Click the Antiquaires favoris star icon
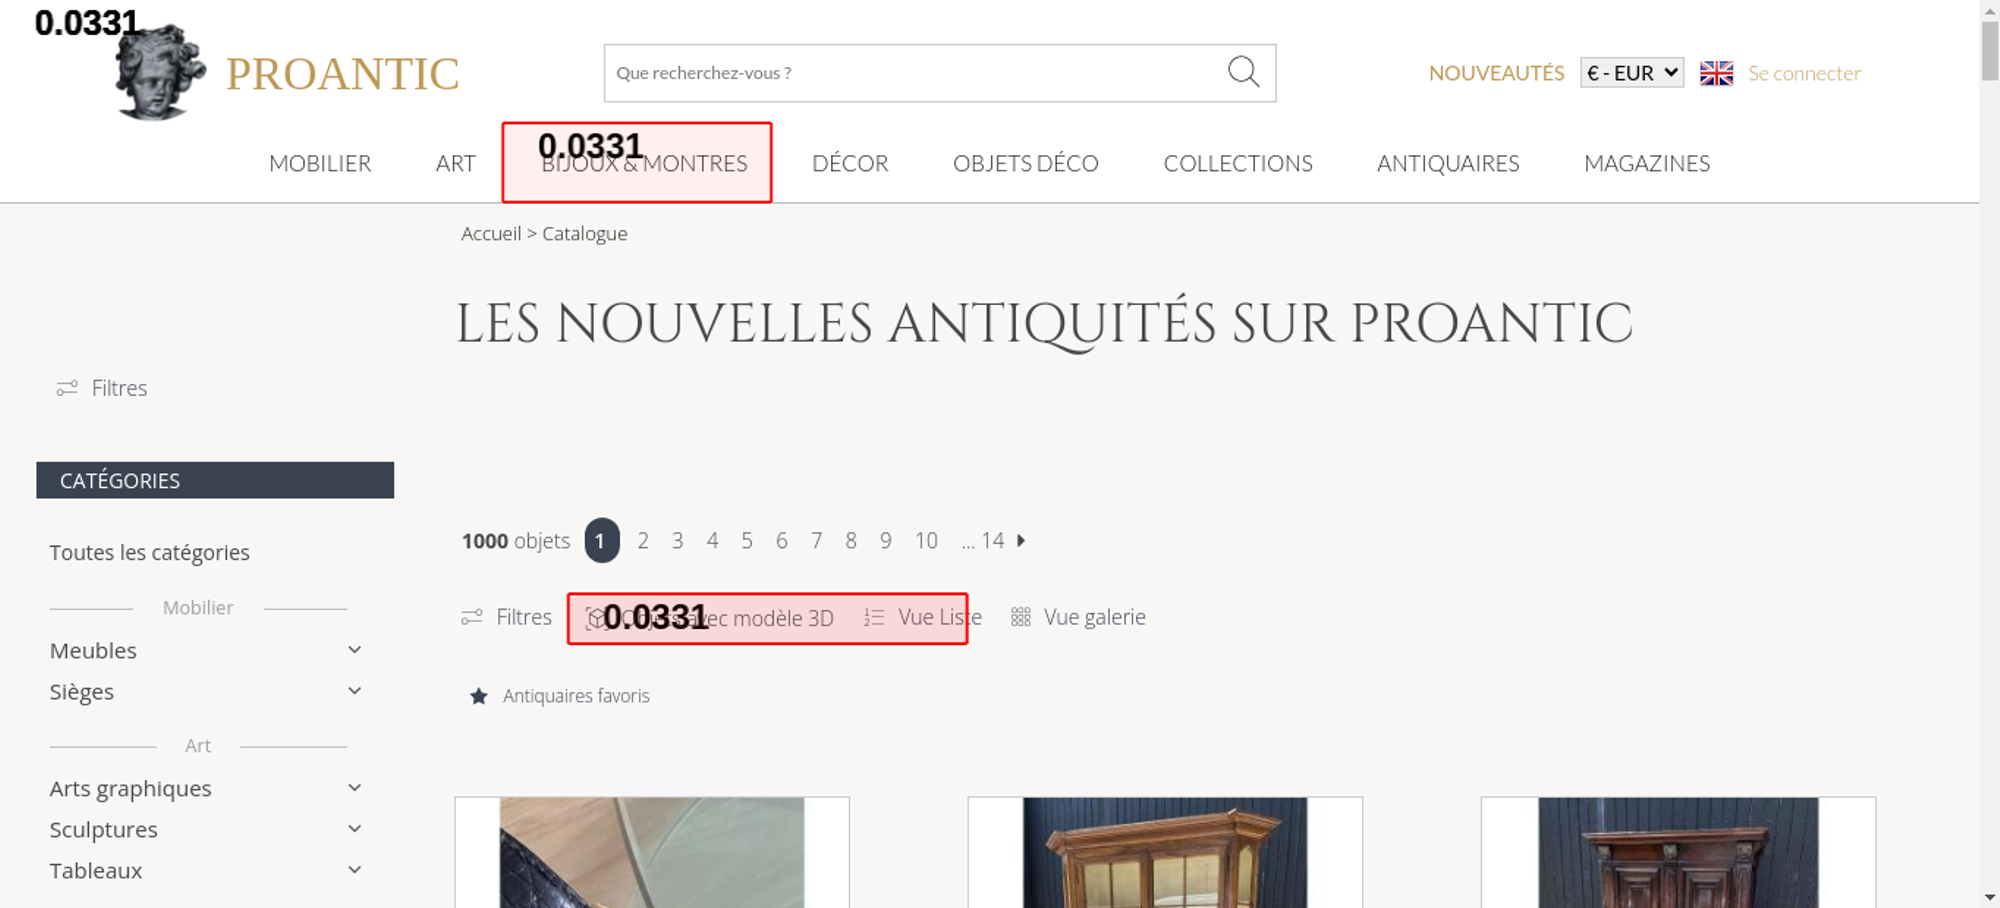2000x908 pixels. pyautogui.click(x=479, y=696)
